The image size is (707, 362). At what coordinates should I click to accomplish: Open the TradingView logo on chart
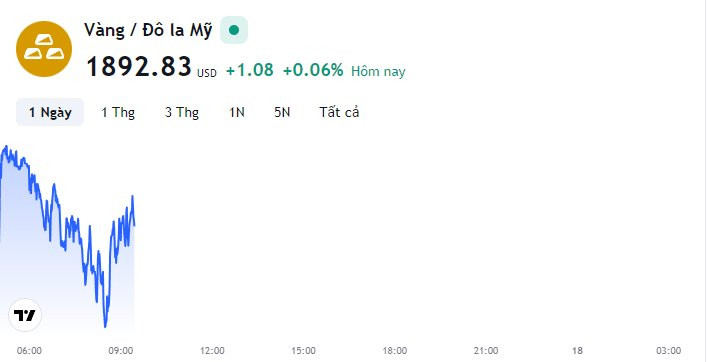[x=25, y=315]
